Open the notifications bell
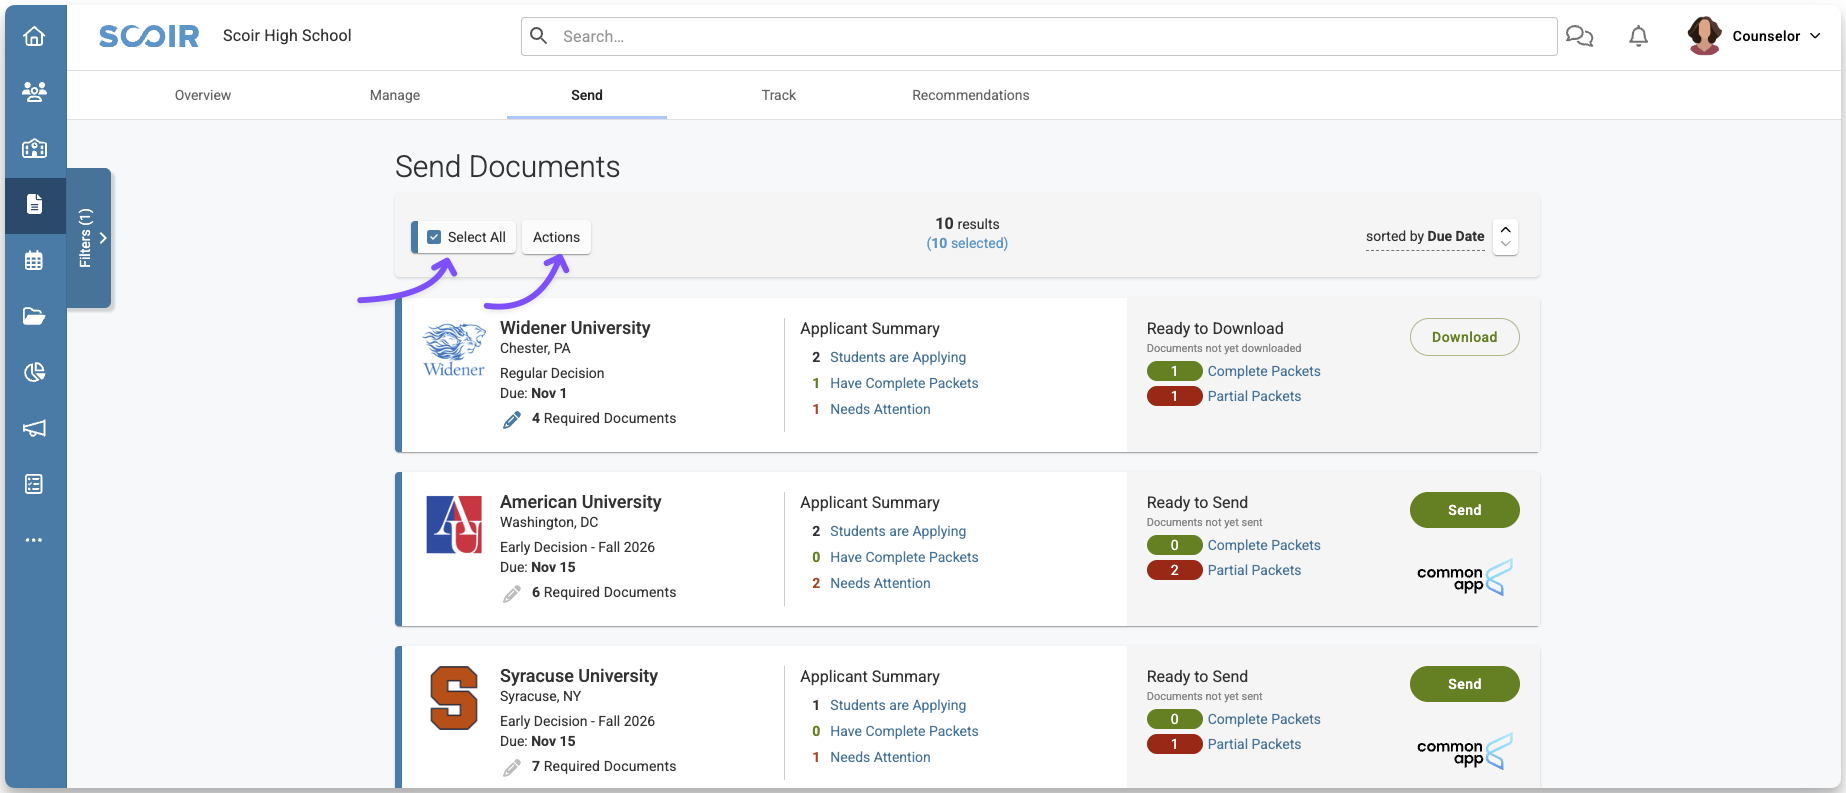The image size is (1846, 793). pyautogui.click(x=1638, y=36)
